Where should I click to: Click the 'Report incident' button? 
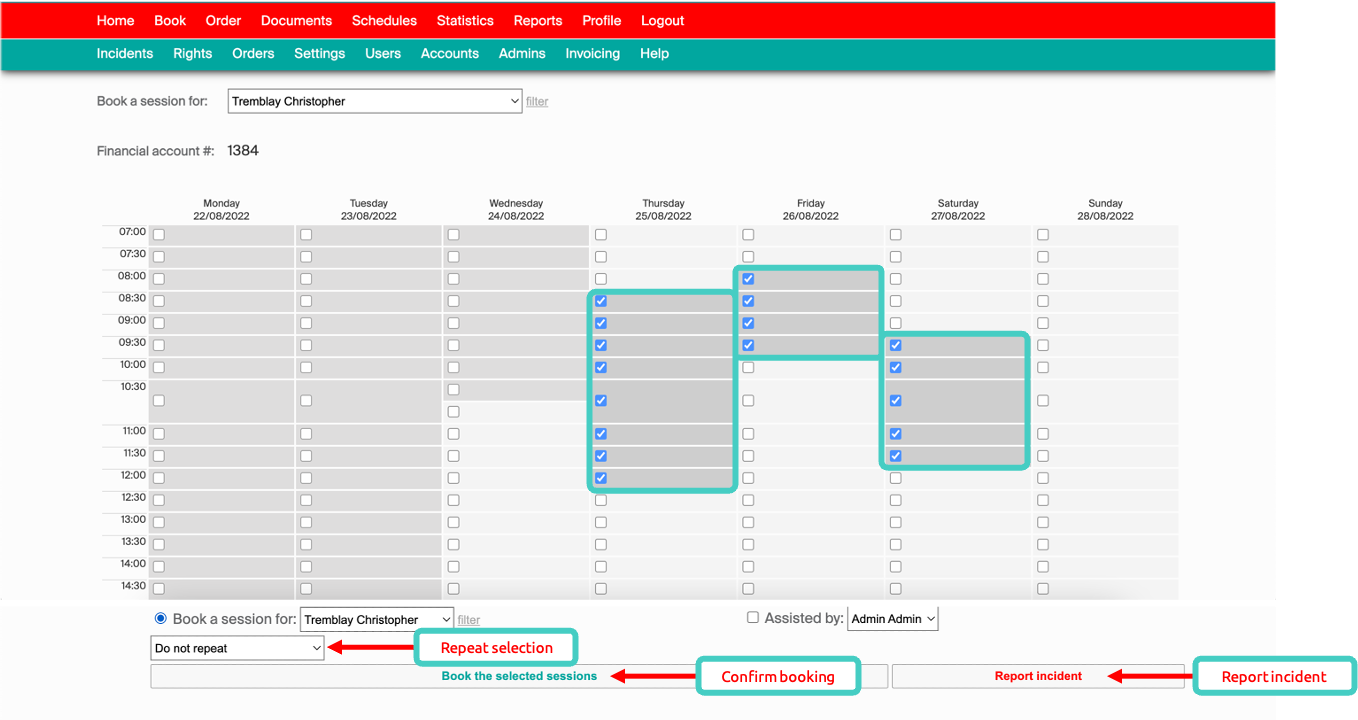click(1037, 676)
